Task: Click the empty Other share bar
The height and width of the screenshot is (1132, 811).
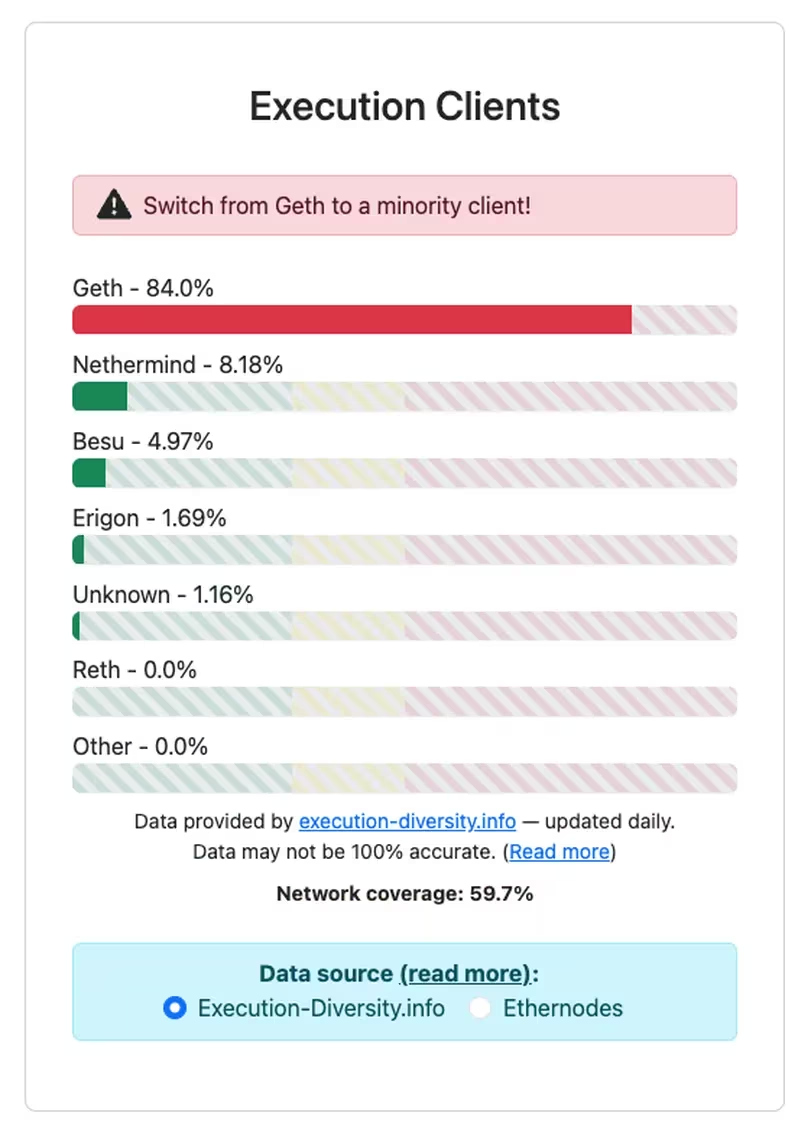Action: [x=404, y=778]
